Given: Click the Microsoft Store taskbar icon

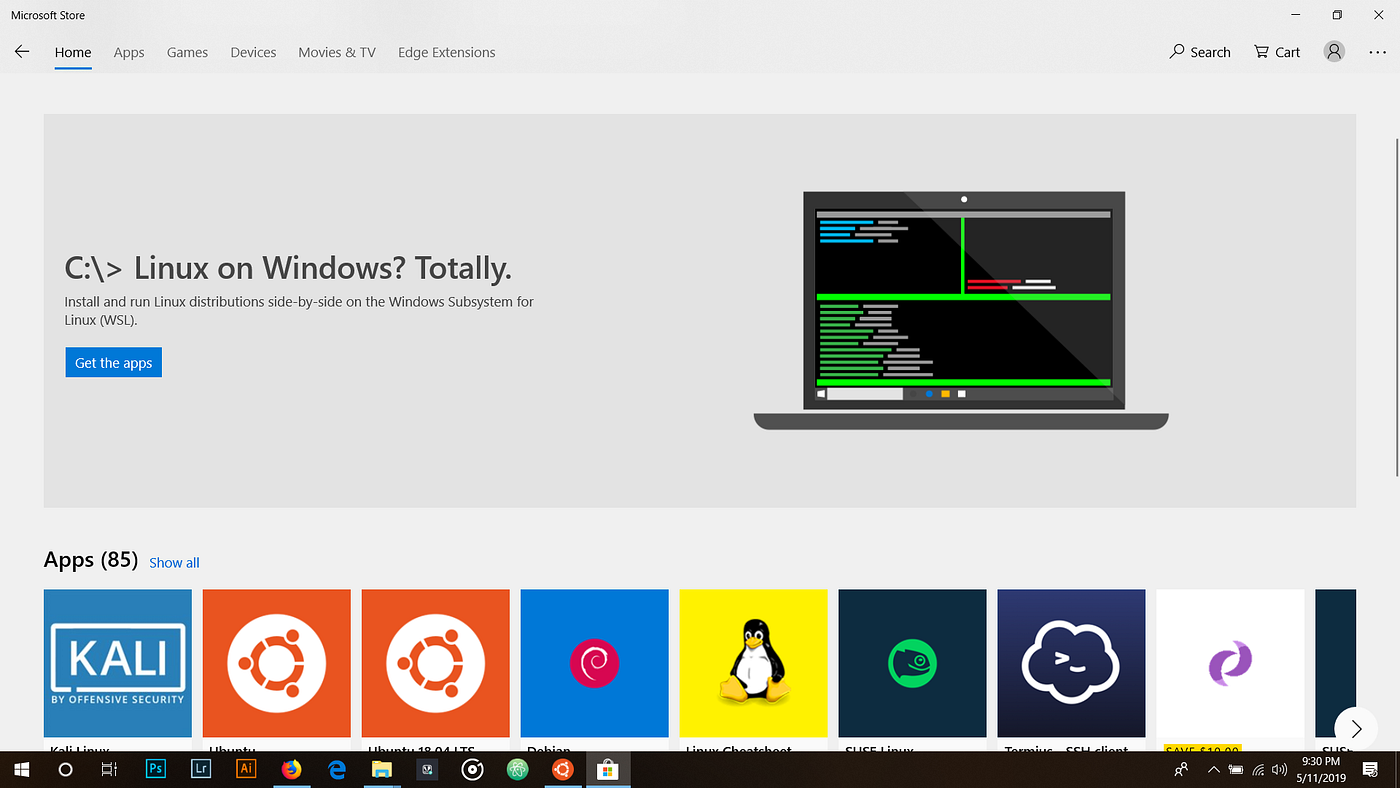Looking at the screenshot, I should click(x=607, y=769).
